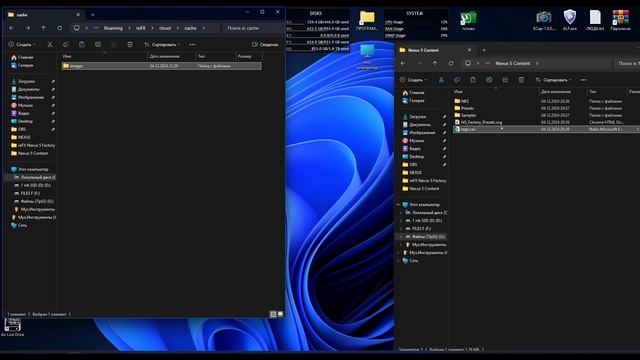Image resolution: width=640 pixels, height=360 pixels.
Task: Open the white text document on desktop
Action: point(595,20)
